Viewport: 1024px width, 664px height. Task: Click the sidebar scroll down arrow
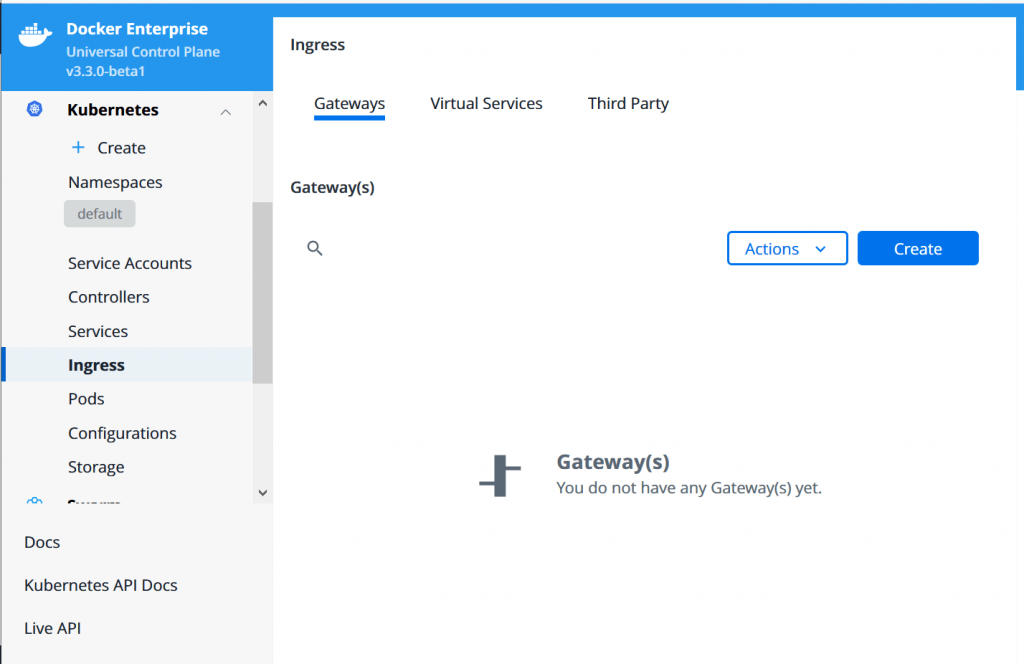click(x=263, y=493)
